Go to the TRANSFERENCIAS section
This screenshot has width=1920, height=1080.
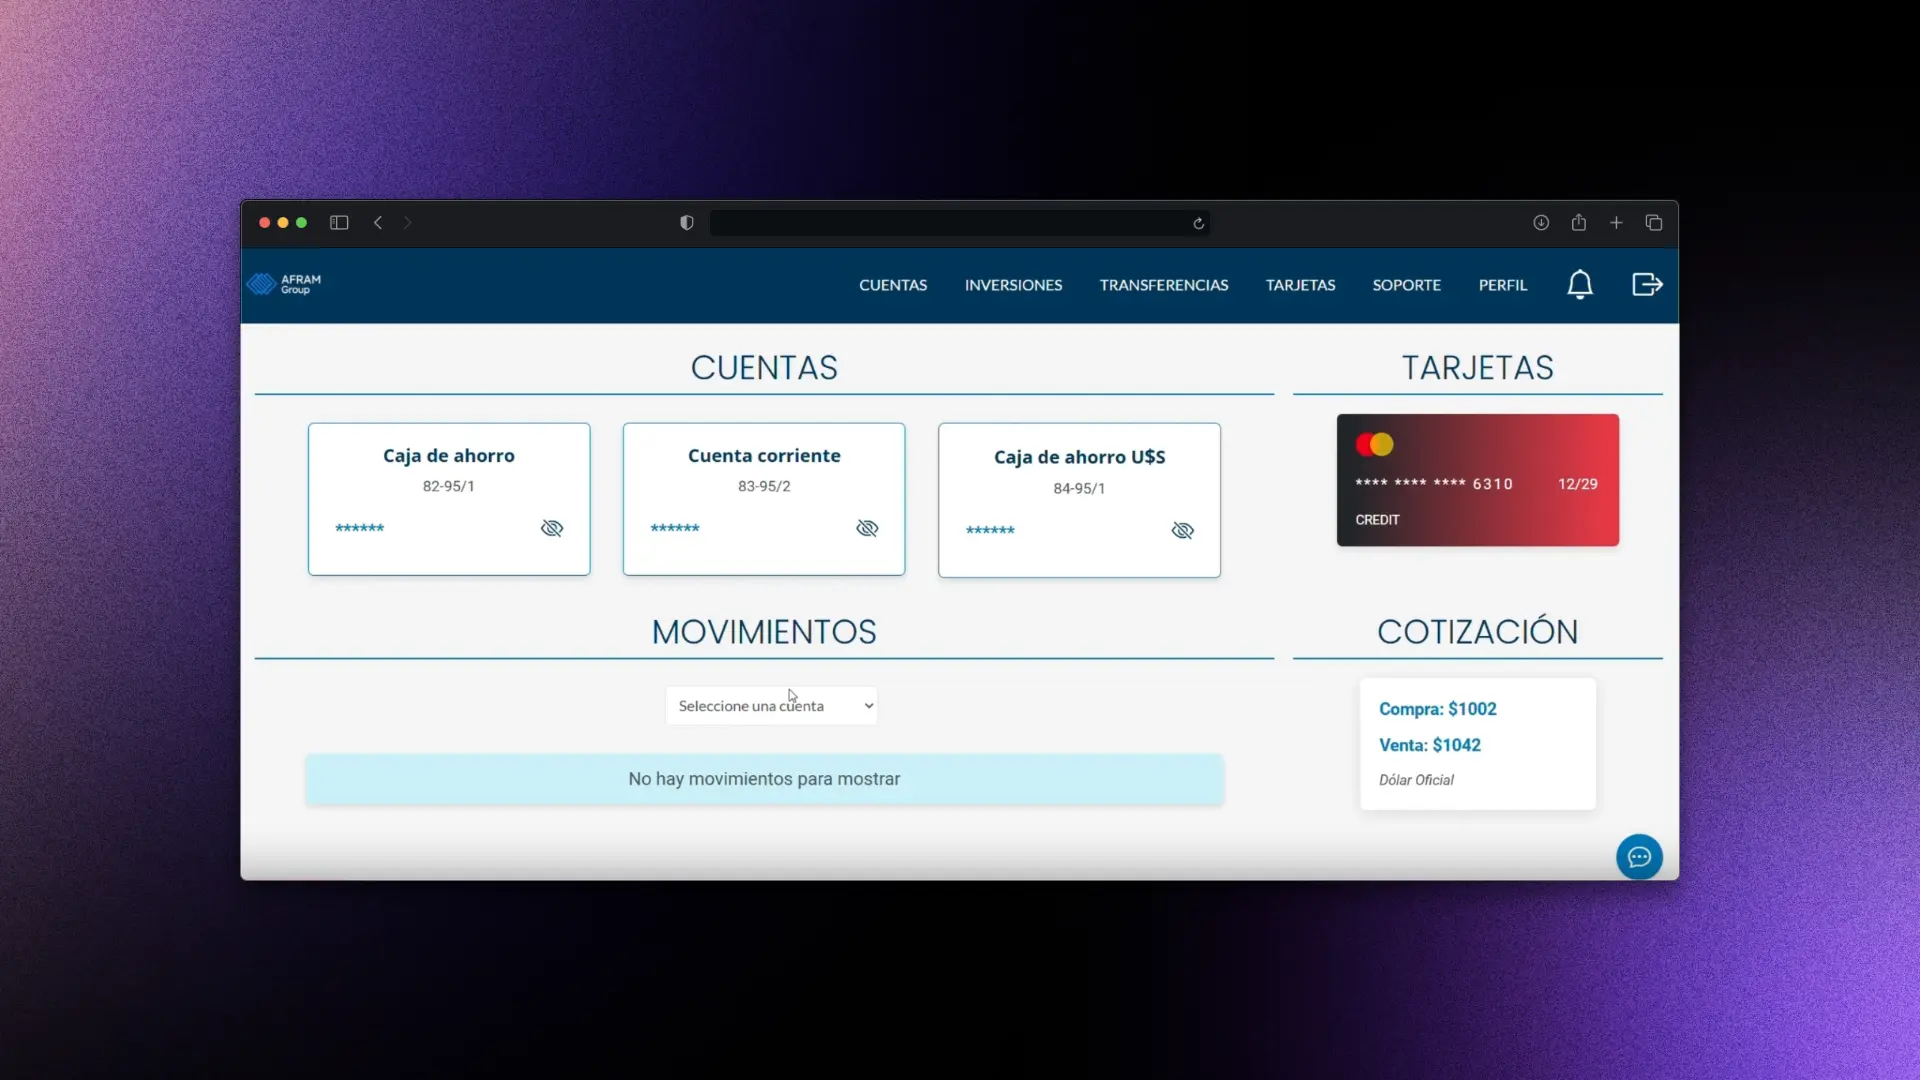[x=1164, y=284]
